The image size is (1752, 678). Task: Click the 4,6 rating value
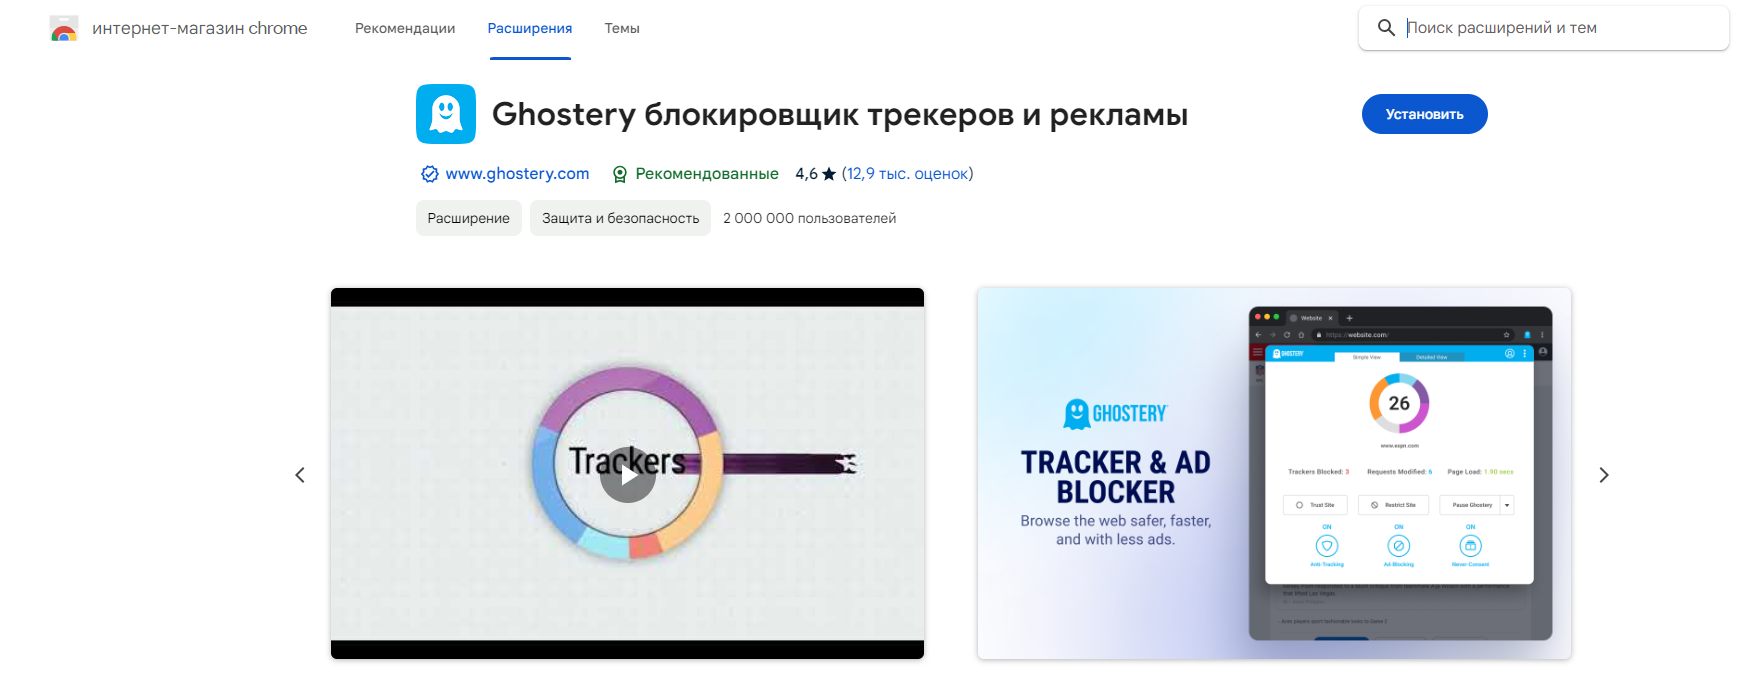click(806, 174)
